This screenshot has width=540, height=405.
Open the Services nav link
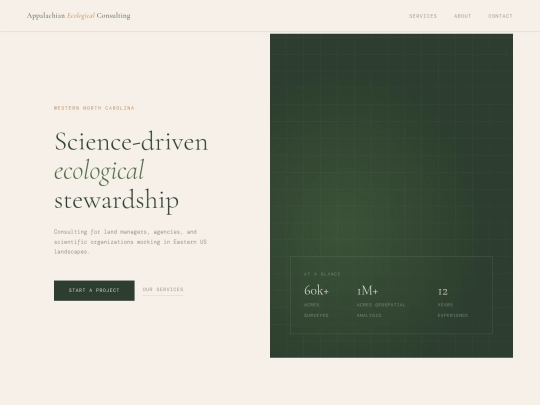coord(423,16)
